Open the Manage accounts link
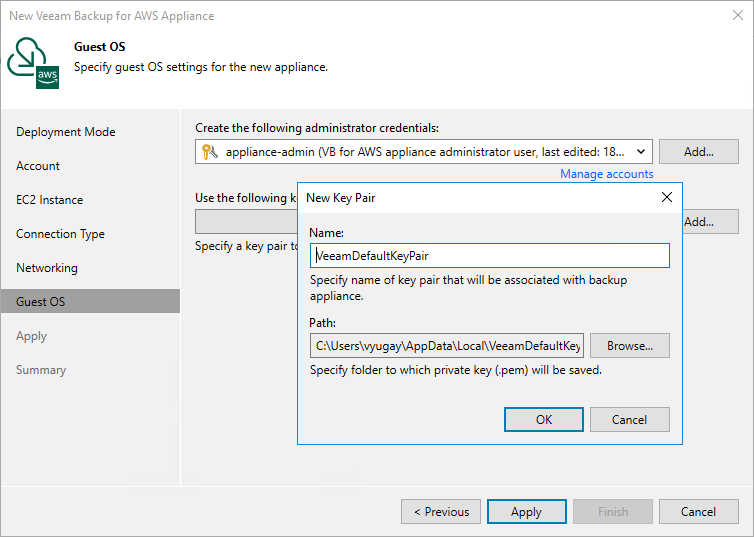The image size is (754, 537). click(606, 174)
